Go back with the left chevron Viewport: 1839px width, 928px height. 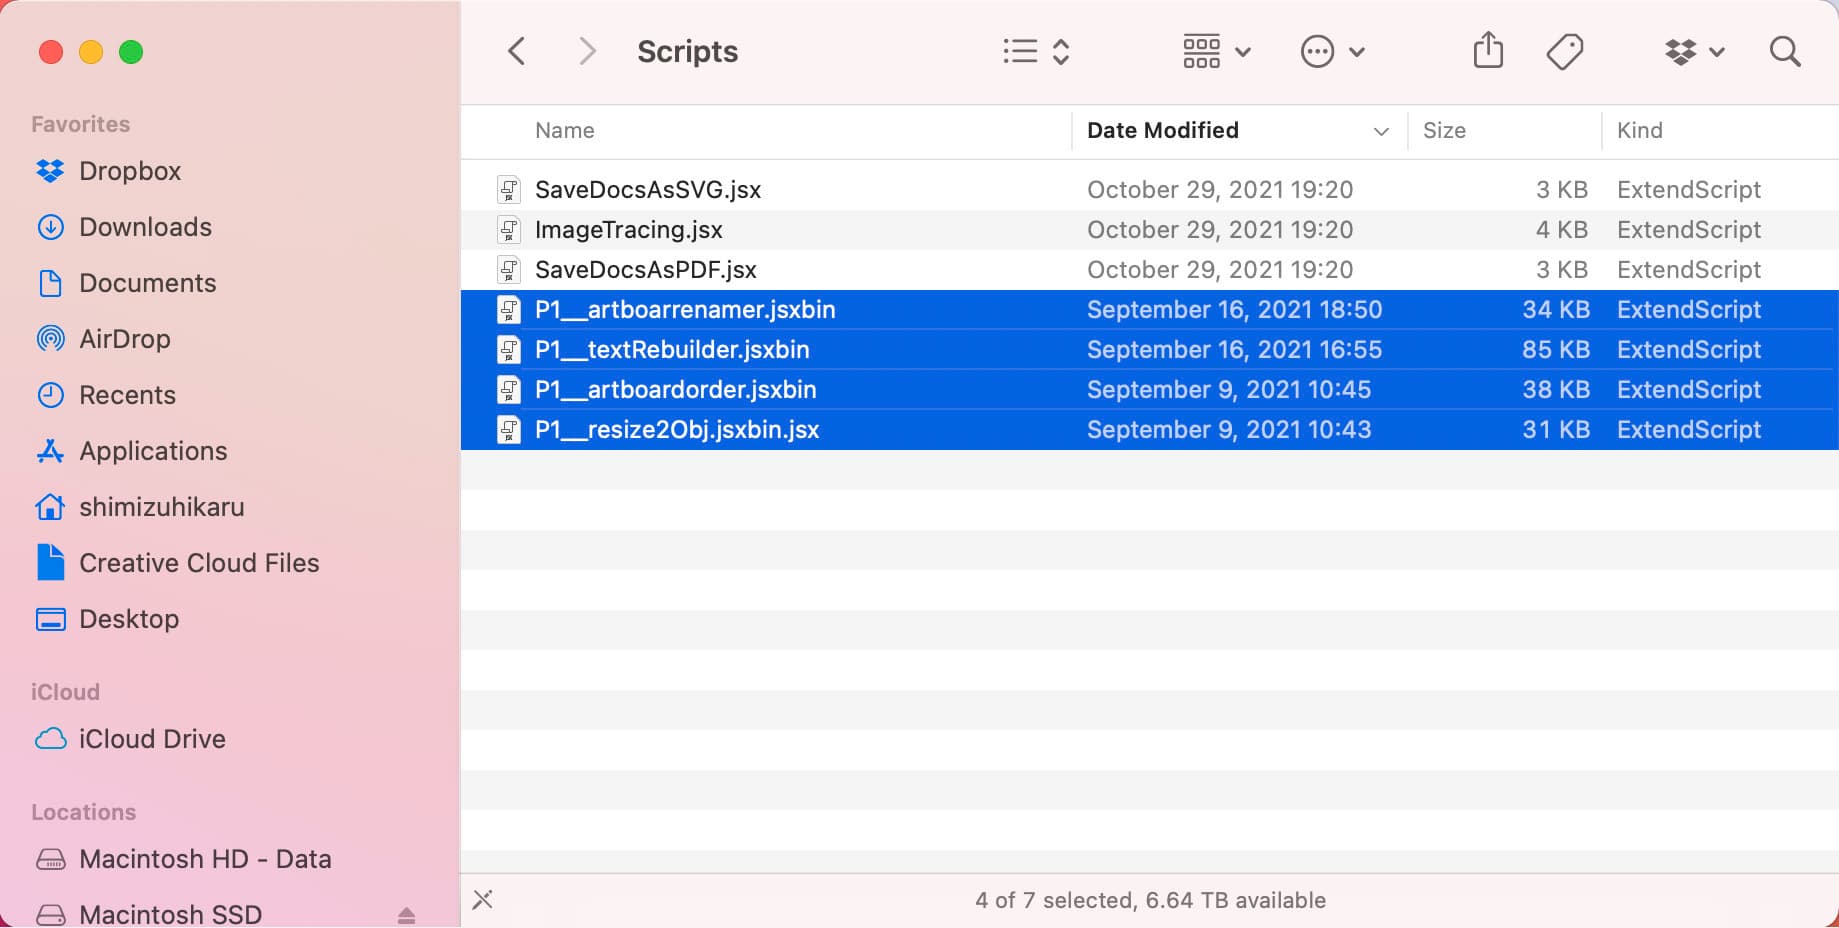coord(516,51)
